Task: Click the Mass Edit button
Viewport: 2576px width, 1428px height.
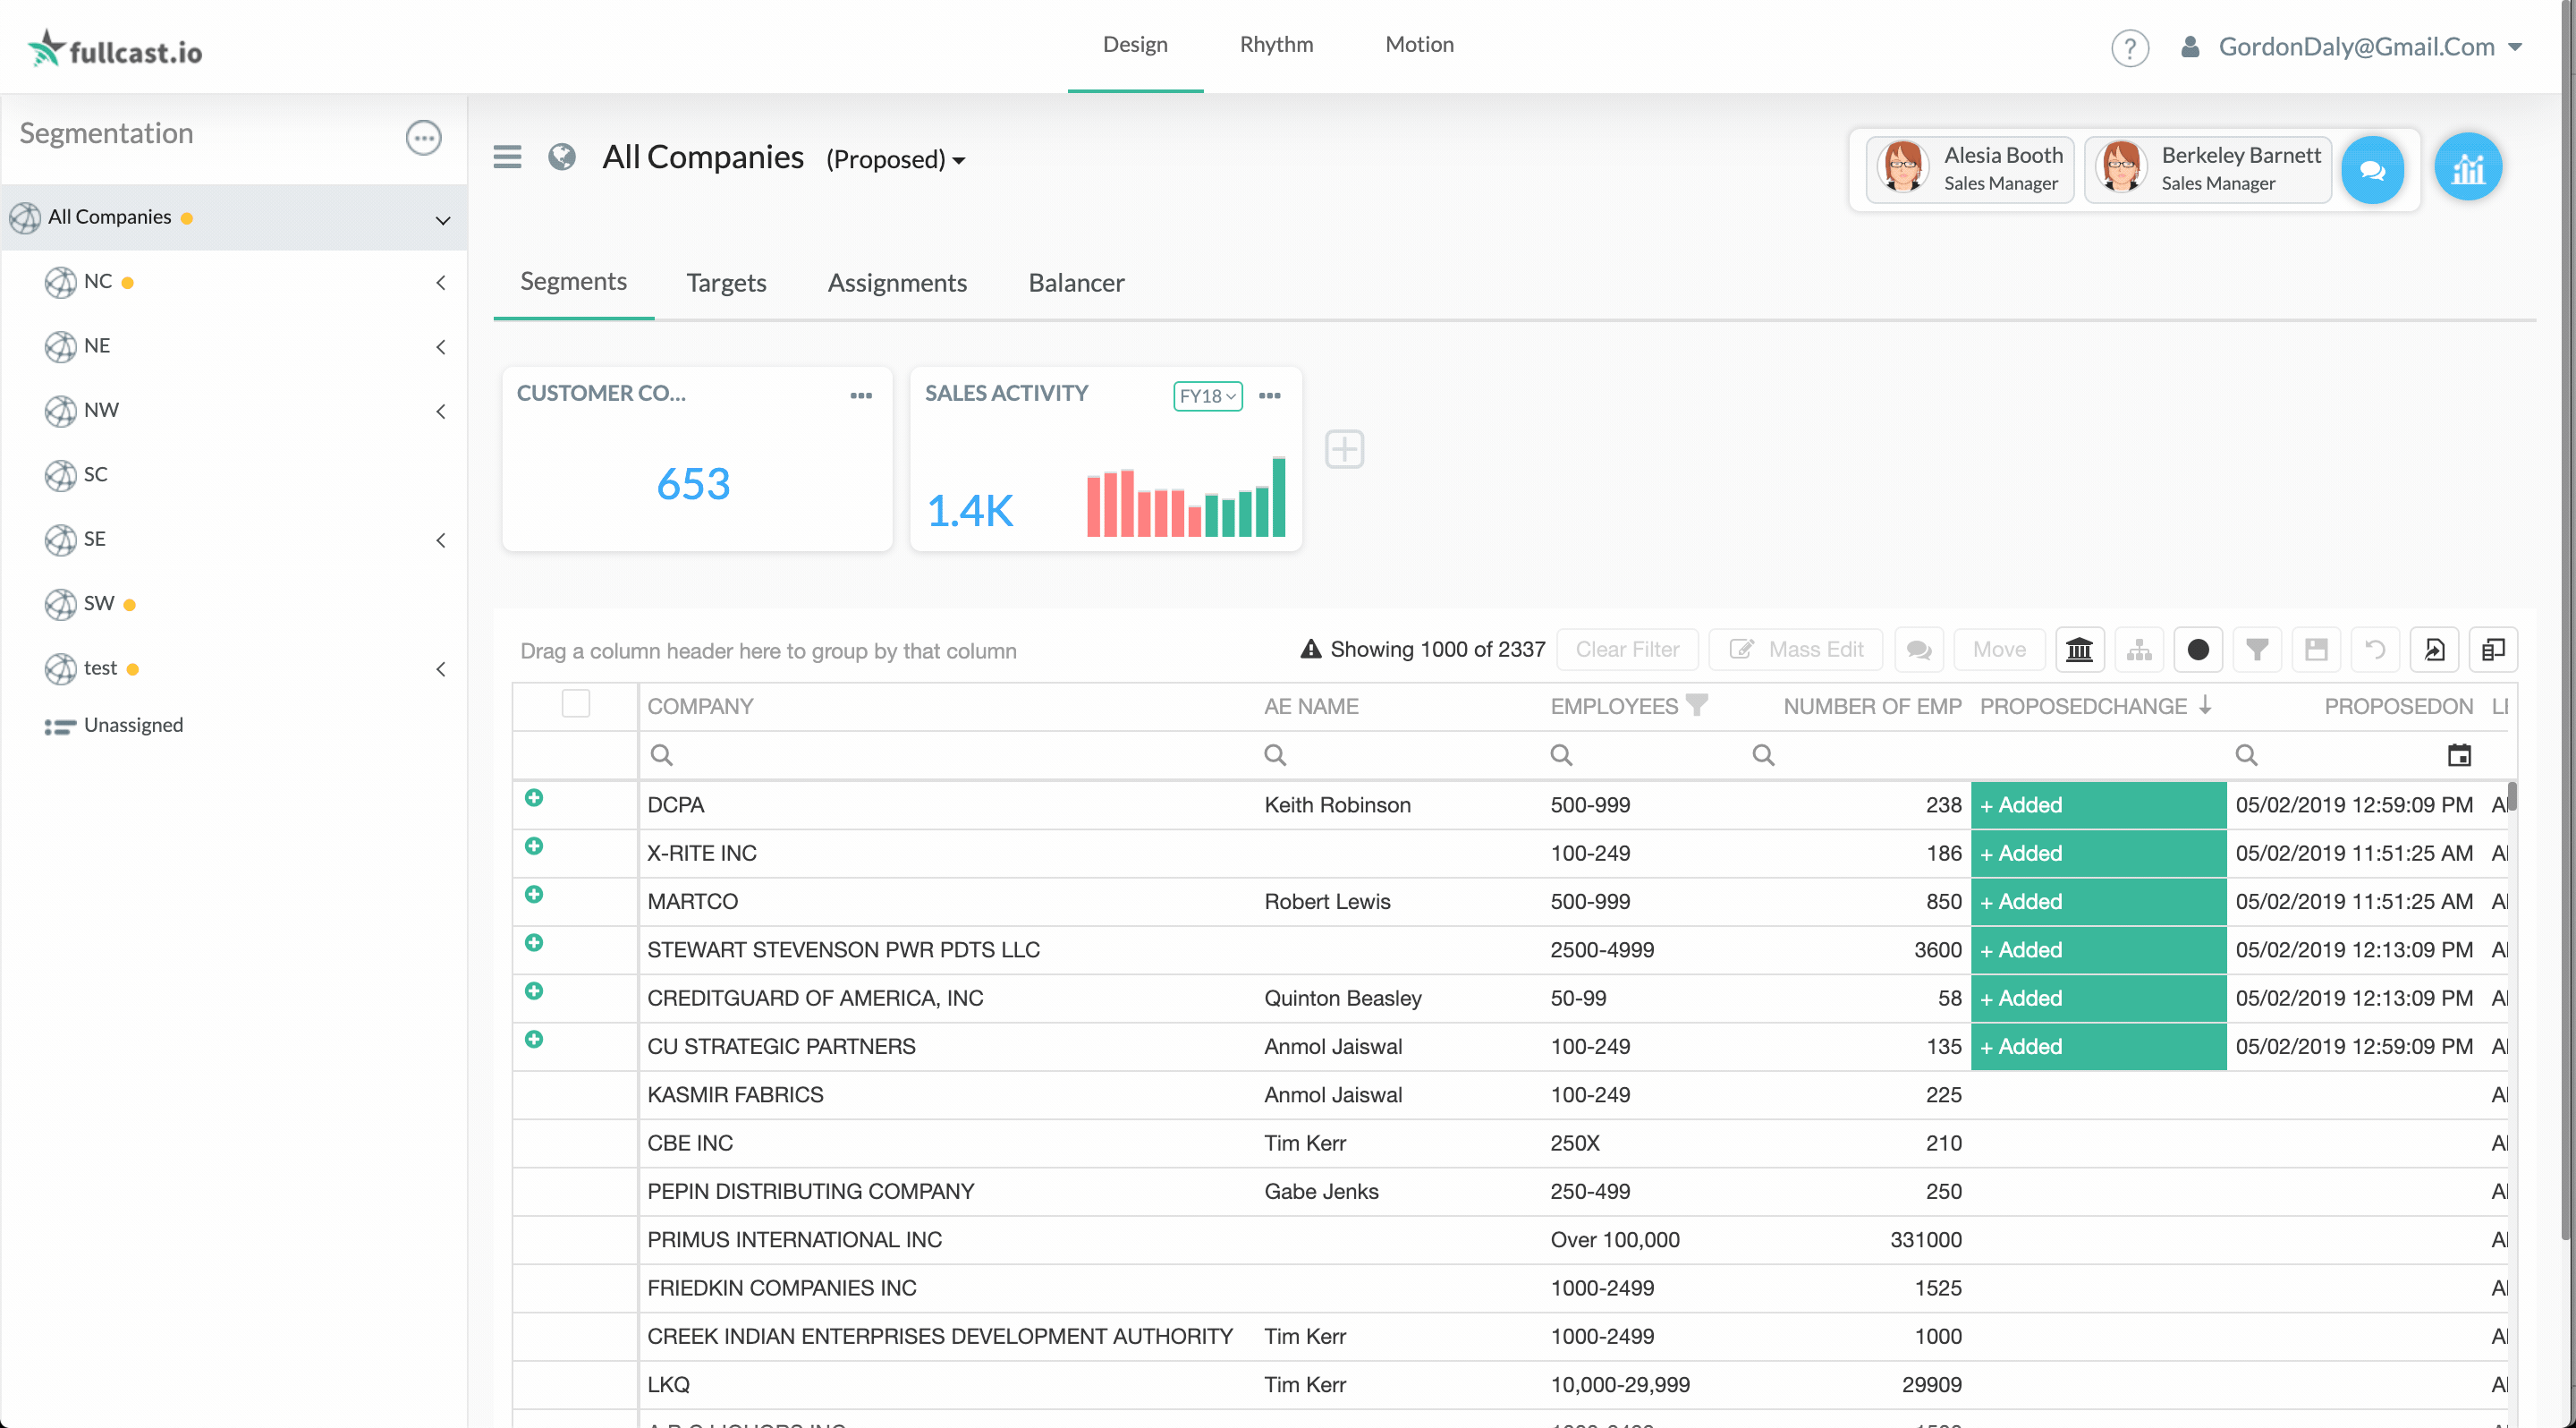Action: tap(1795, 649)
